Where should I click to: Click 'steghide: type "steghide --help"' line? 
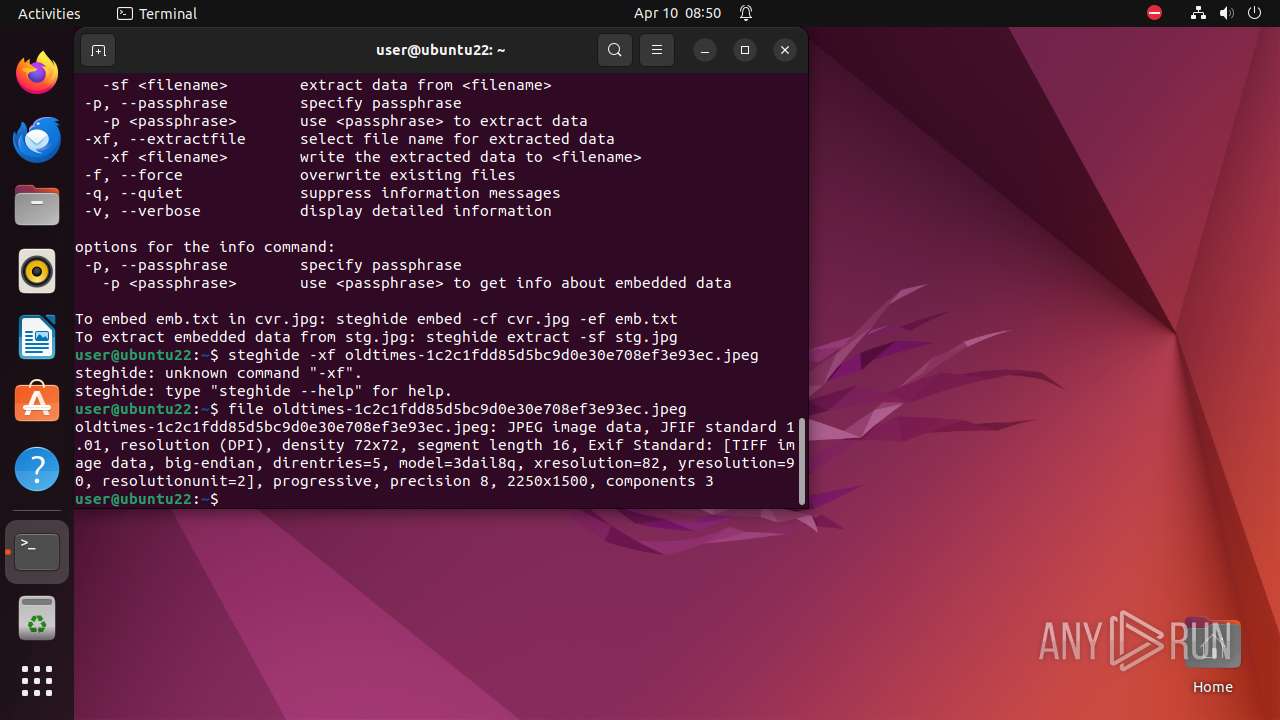click(264, 391)
